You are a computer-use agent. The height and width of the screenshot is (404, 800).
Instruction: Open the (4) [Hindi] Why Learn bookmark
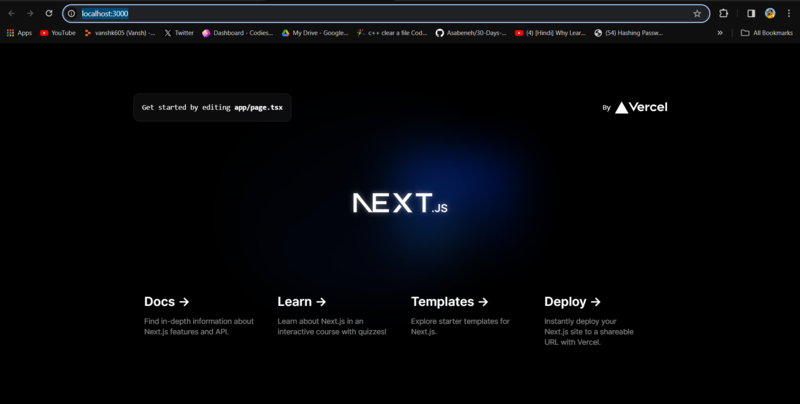tap(550, 33)
